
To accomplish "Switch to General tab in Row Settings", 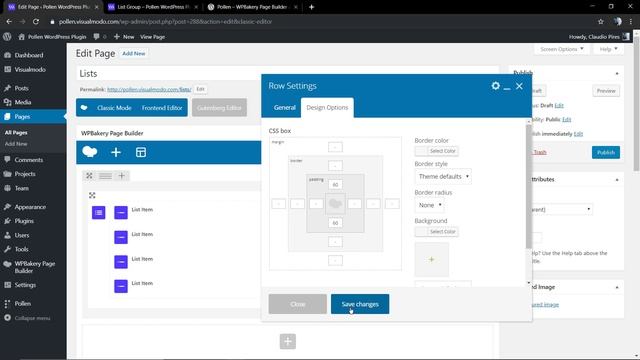I will pos(284,107).
